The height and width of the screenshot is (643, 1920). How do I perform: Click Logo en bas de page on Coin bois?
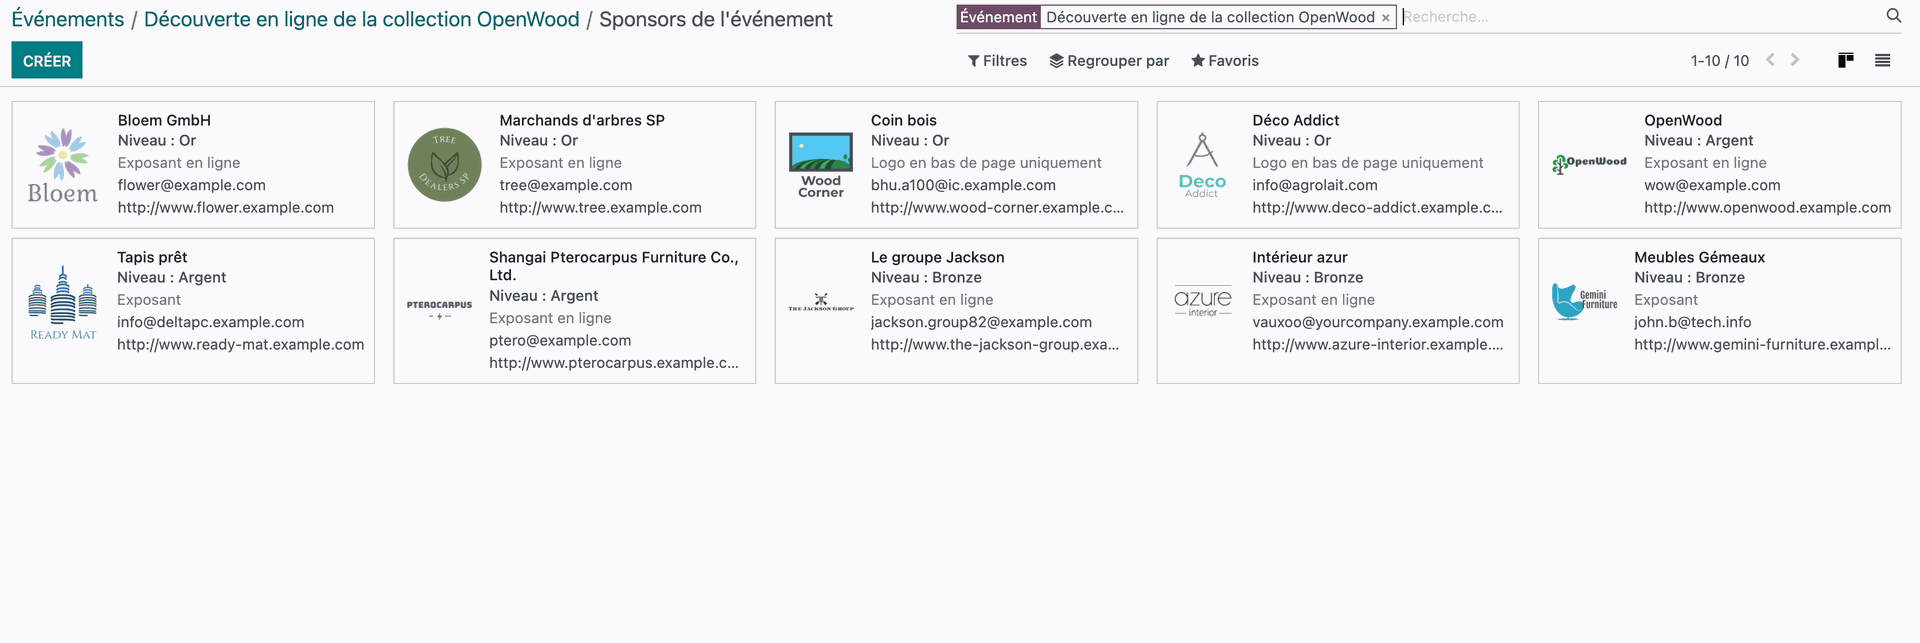[x=986, y=163]
